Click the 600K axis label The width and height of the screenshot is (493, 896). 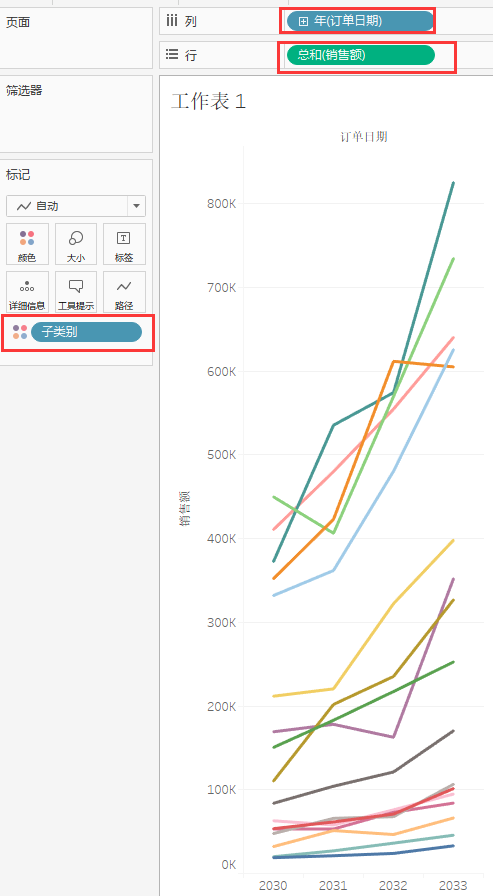(x=221, y=371)
